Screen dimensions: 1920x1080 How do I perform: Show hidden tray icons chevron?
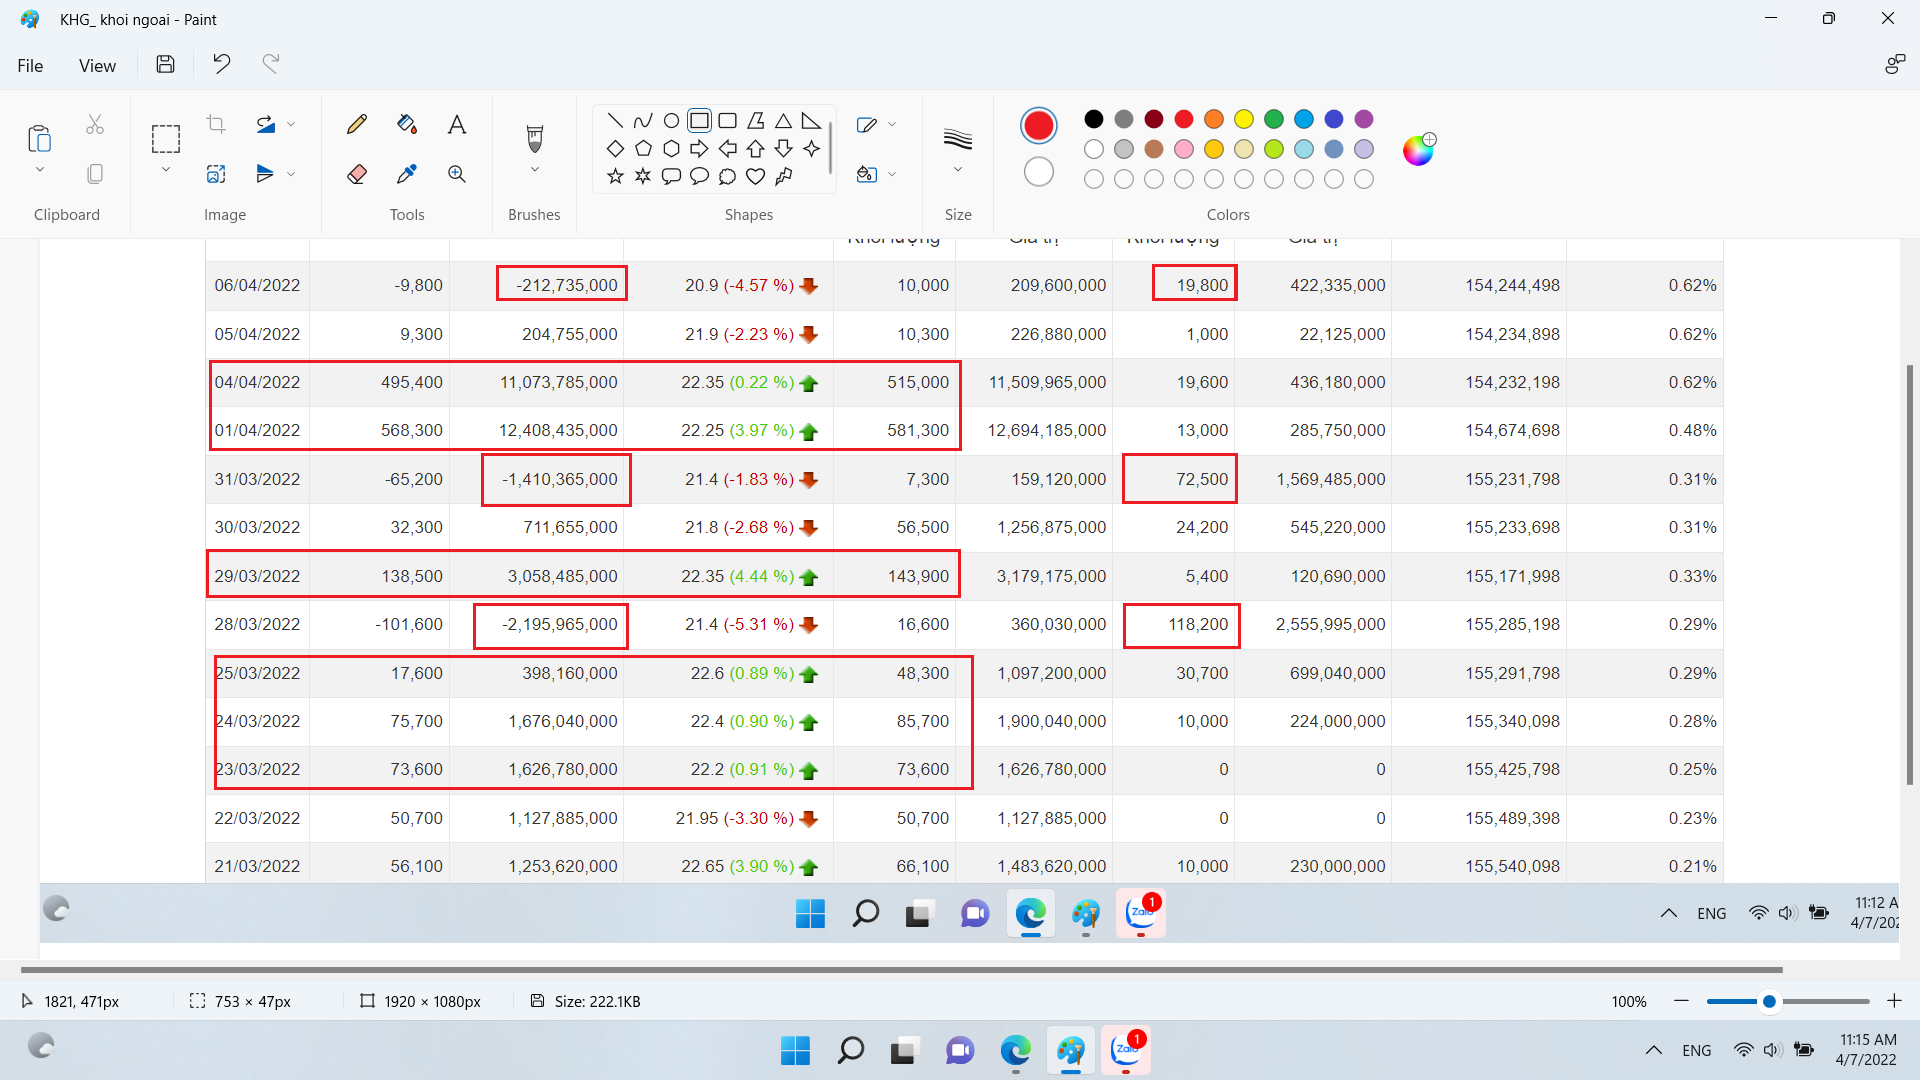(x=1654, y=1050)
